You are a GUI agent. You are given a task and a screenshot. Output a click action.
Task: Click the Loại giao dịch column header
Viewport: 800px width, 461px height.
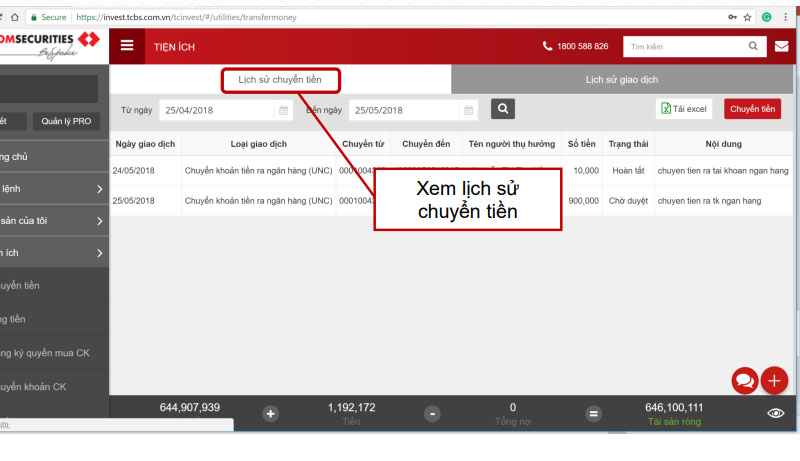click(259, 144)
